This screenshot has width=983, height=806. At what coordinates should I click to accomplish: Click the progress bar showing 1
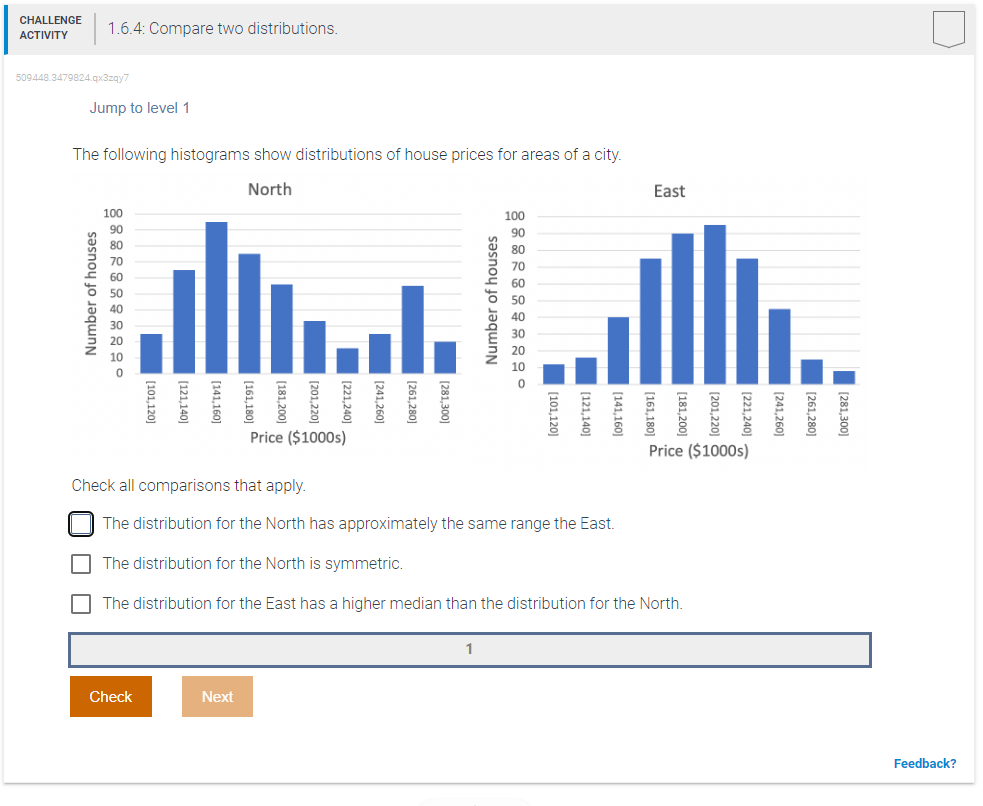click(x=469, y=649)
